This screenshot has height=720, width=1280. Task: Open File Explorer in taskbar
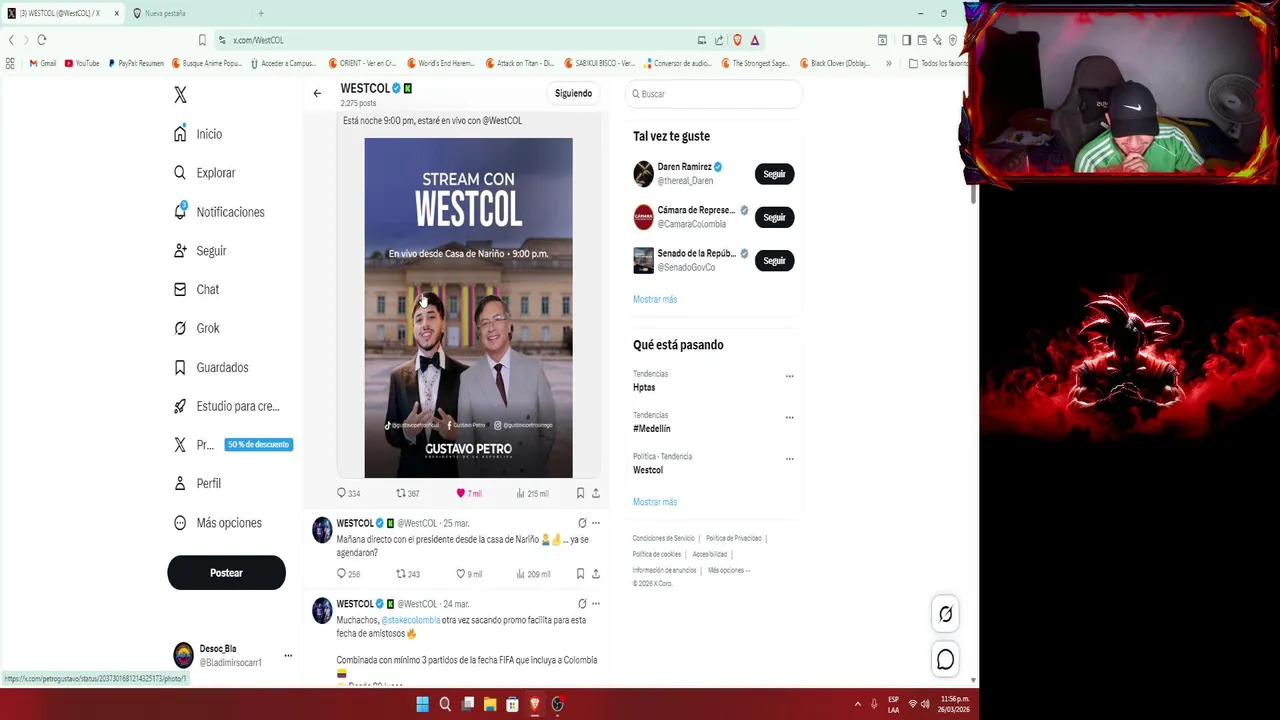click(x=490, y=704)
